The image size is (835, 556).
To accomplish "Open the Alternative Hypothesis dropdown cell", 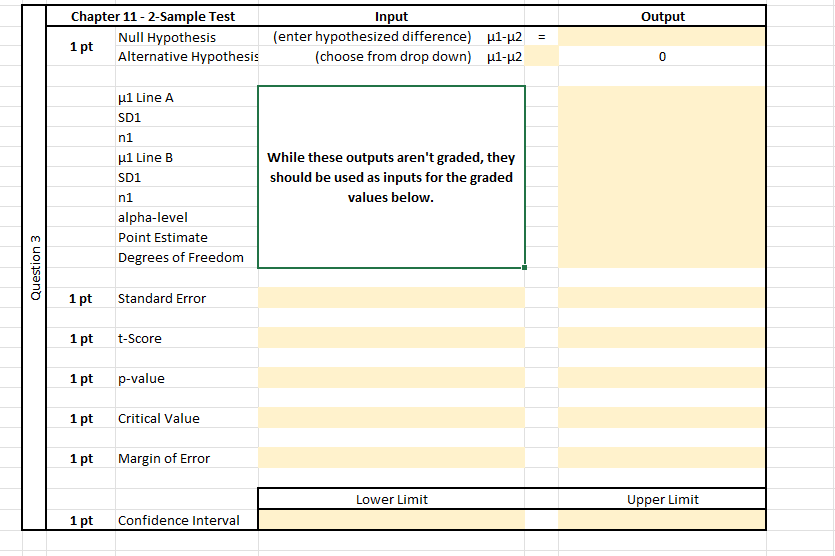I will click(541, 56).
